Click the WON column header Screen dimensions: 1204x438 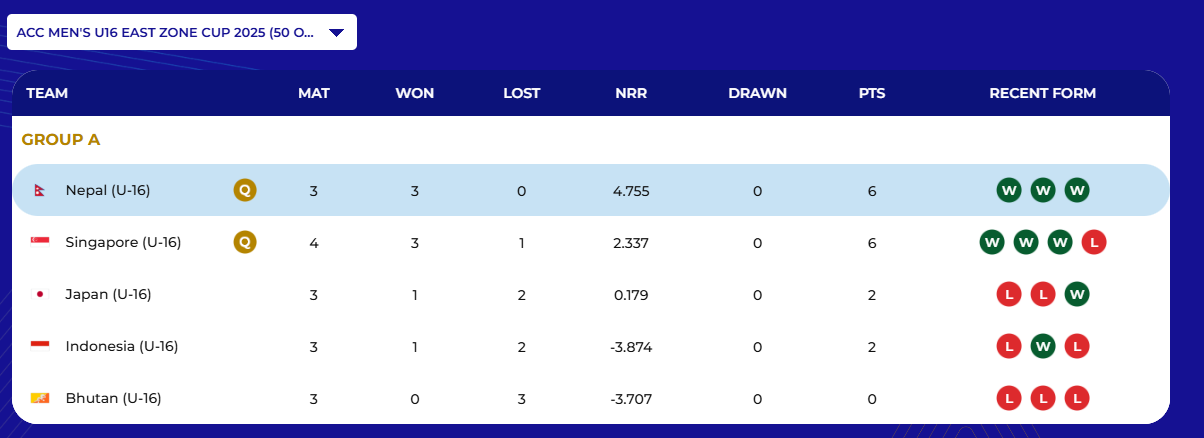(x=414, y=93)
